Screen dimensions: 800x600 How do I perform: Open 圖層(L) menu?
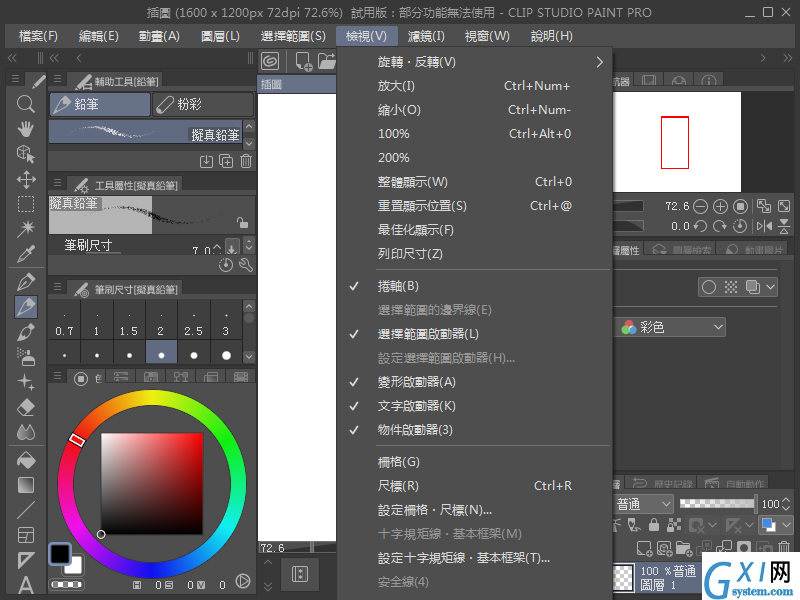click(x=220, y=36)
